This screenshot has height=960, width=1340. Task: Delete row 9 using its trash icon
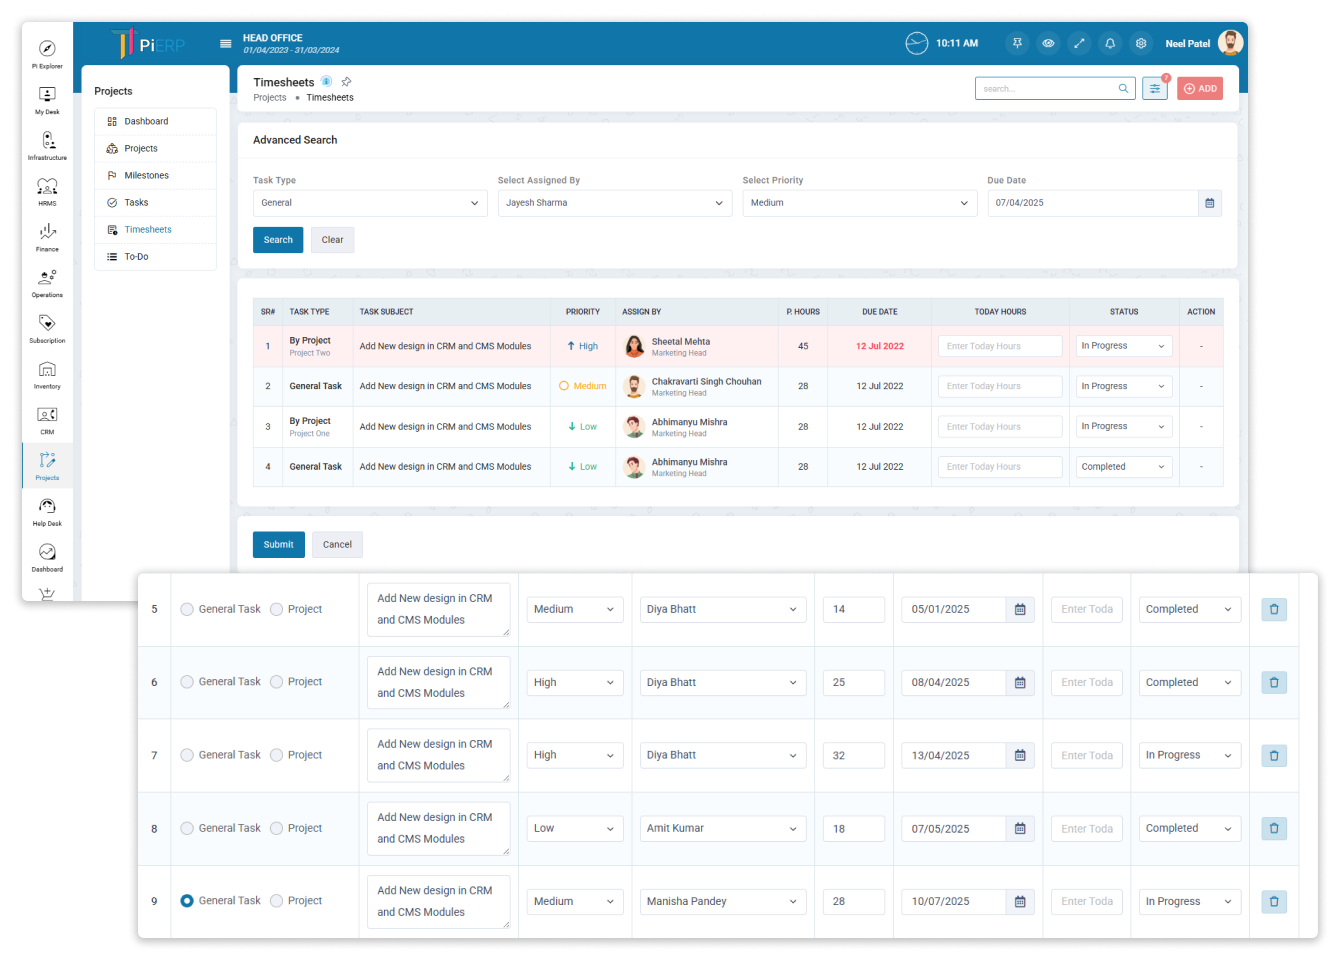[1274, 901]
